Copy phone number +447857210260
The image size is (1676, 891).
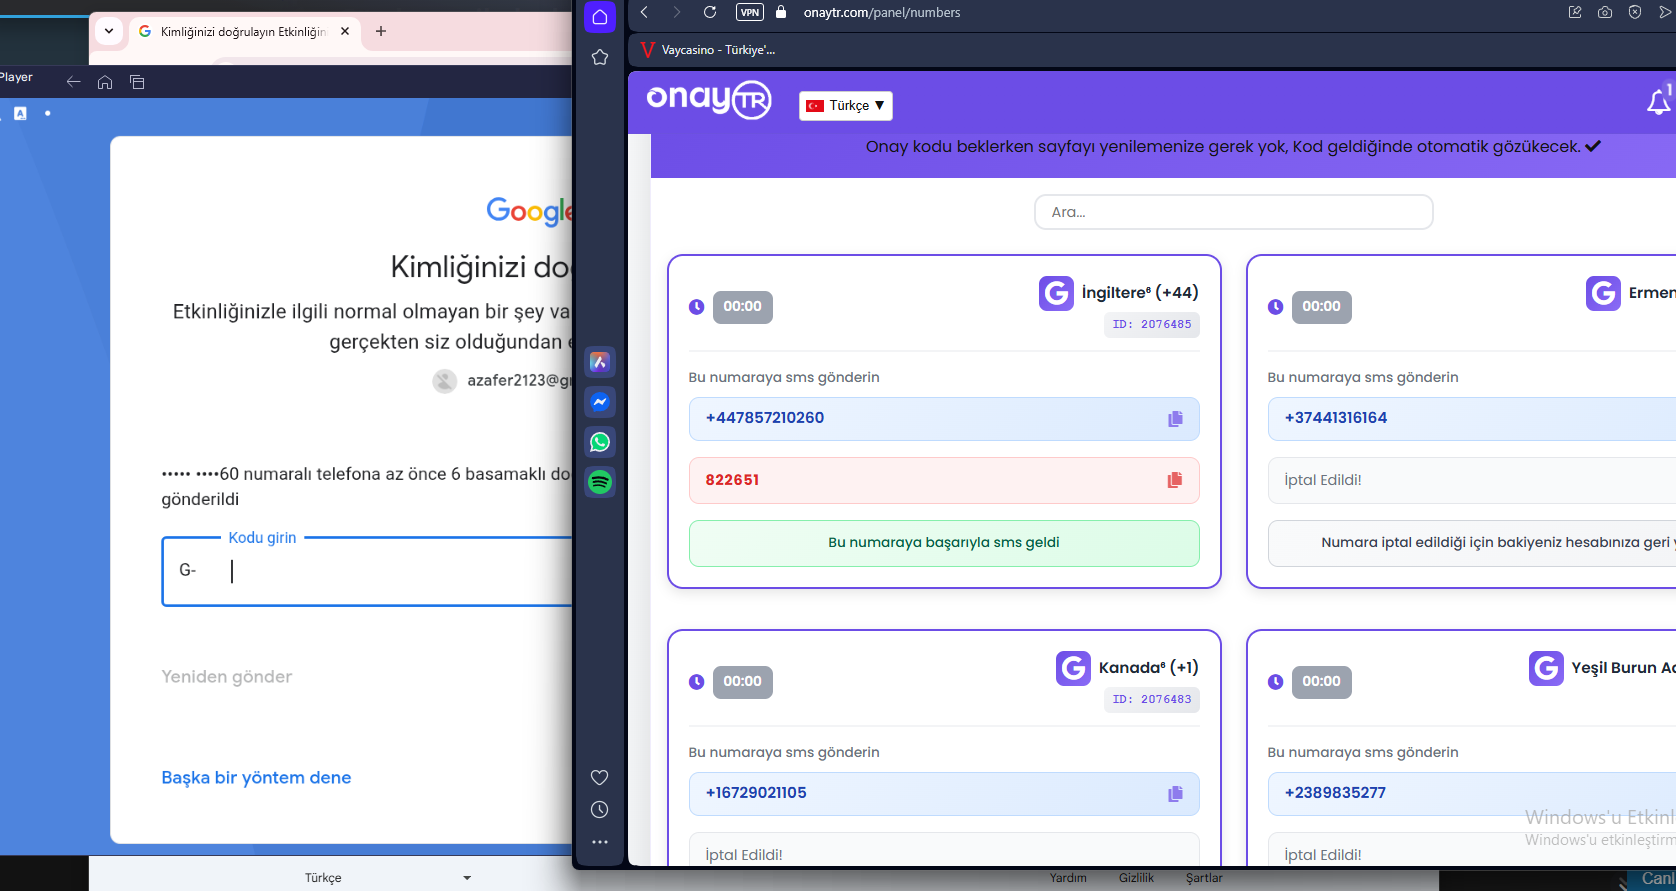[1175, 419]
